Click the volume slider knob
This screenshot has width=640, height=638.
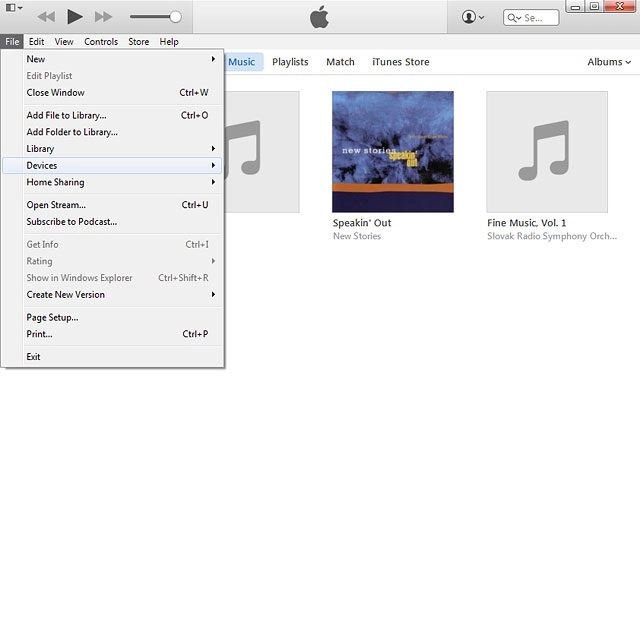176,17
